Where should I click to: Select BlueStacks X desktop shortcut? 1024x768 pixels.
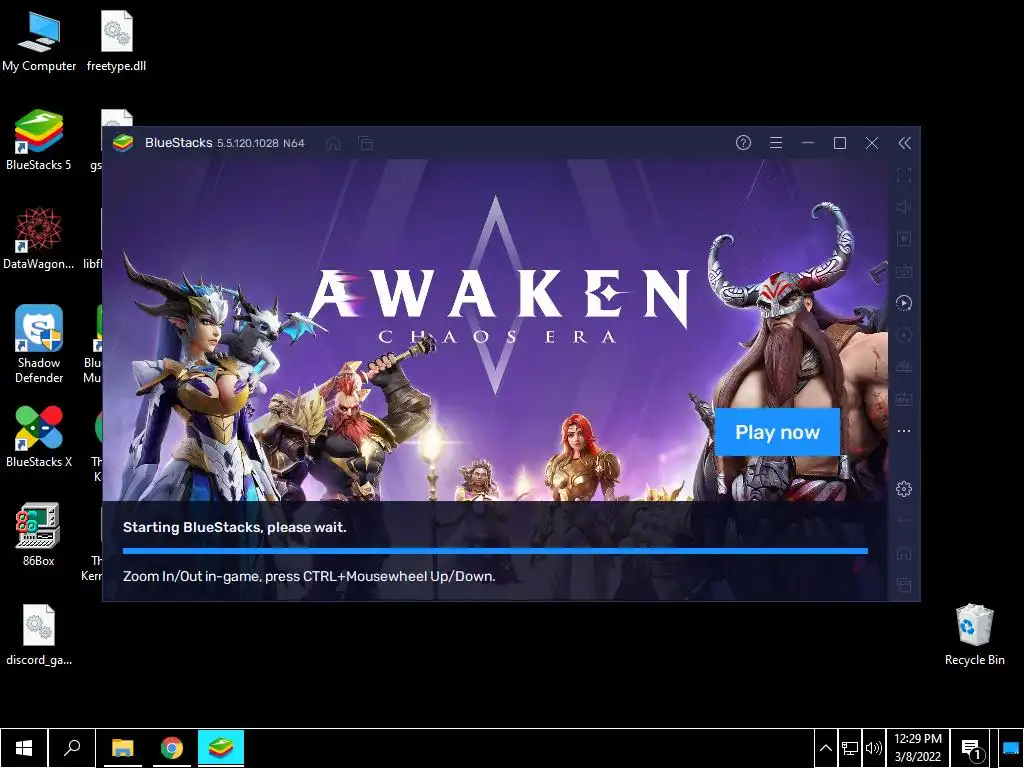(39, 437)
